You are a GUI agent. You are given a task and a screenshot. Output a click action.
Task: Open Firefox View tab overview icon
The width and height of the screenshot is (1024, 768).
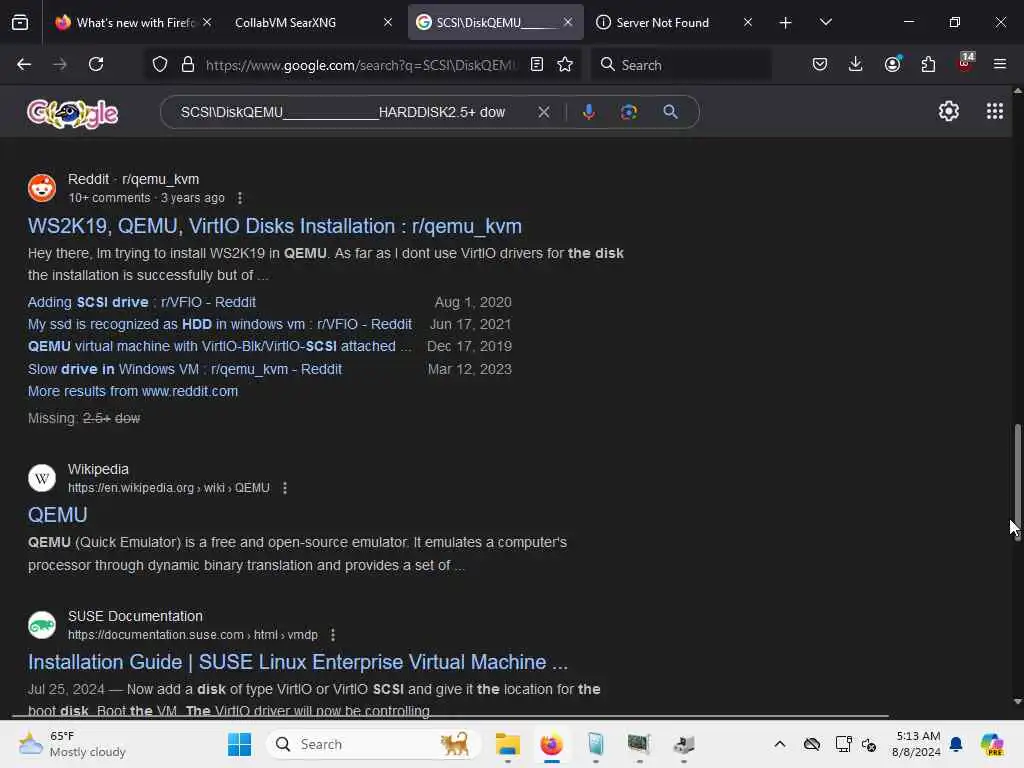[x=20, y=23]
